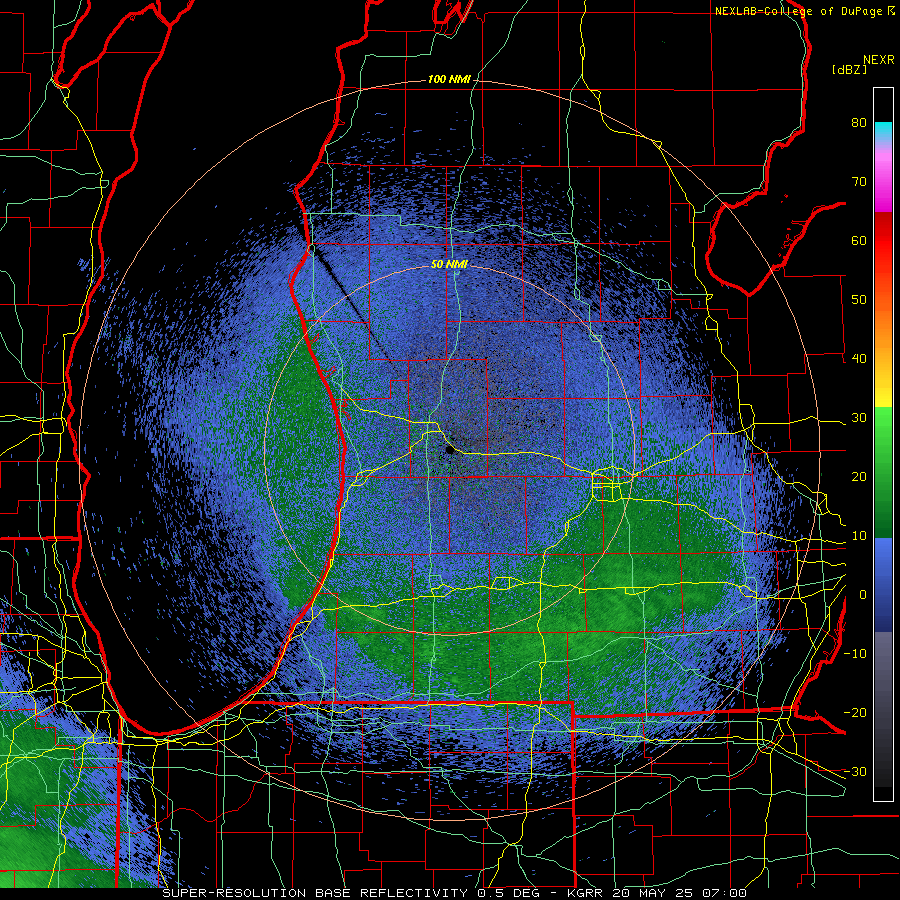This screenshot has width=900, height=900.
Task: Click the -20 value on the dBZ scale
Action: point(855,712)
